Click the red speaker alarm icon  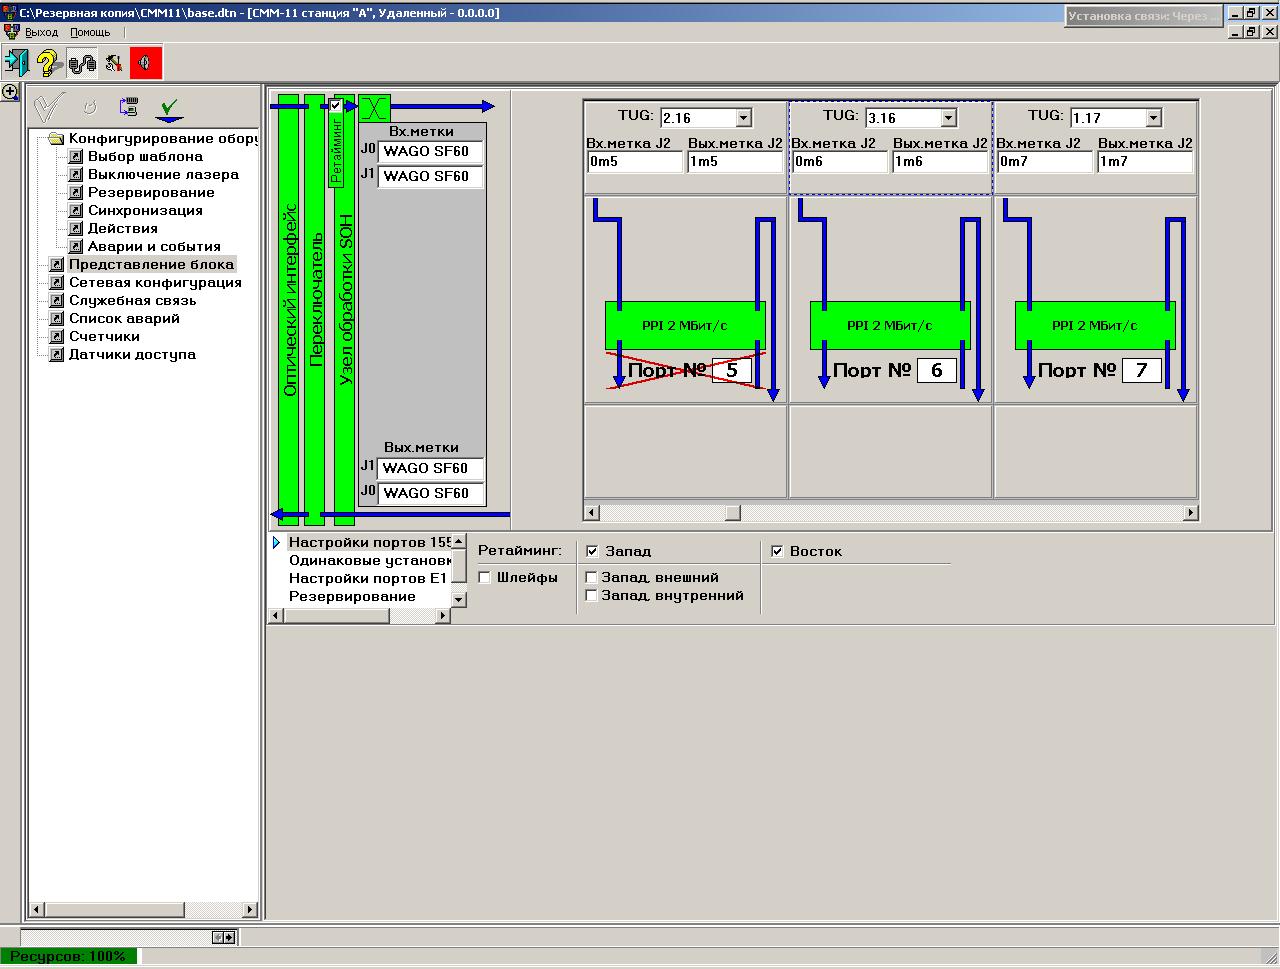[x=146, y=63]
